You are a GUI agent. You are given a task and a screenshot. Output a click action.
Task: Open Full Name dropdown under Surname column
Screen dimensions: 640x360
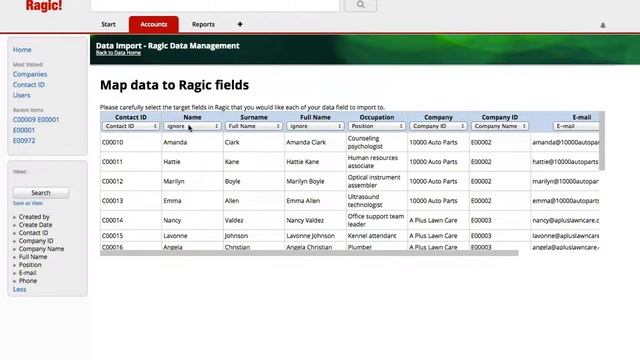(254, 126)
